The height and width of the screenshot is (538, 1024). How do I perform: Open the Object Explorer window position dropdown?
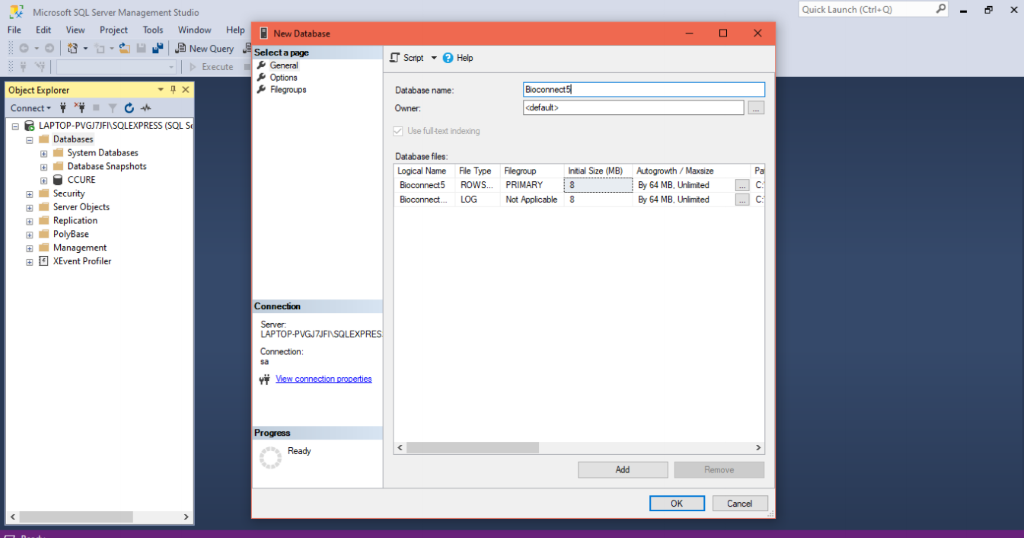[x=161, y=89]
